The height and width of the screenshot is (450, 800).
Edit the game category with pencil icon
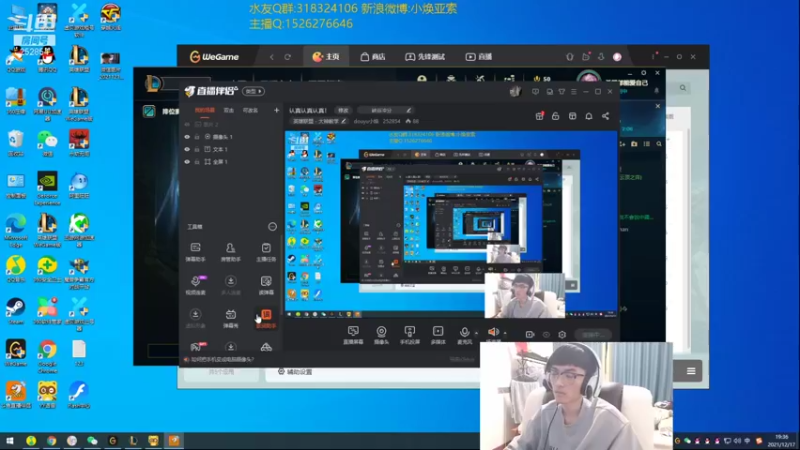(x=343, y=121)
